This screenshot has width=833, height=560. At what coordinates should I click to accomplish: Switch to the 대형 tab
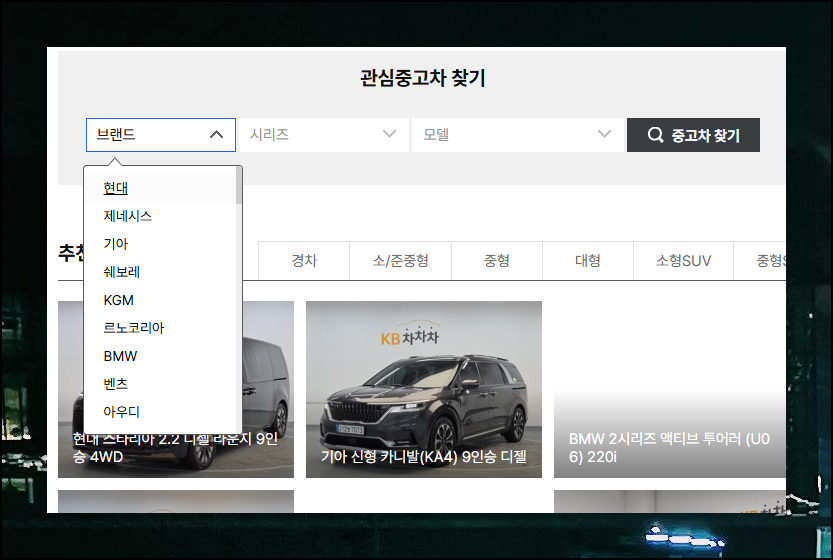click(588, 261)
